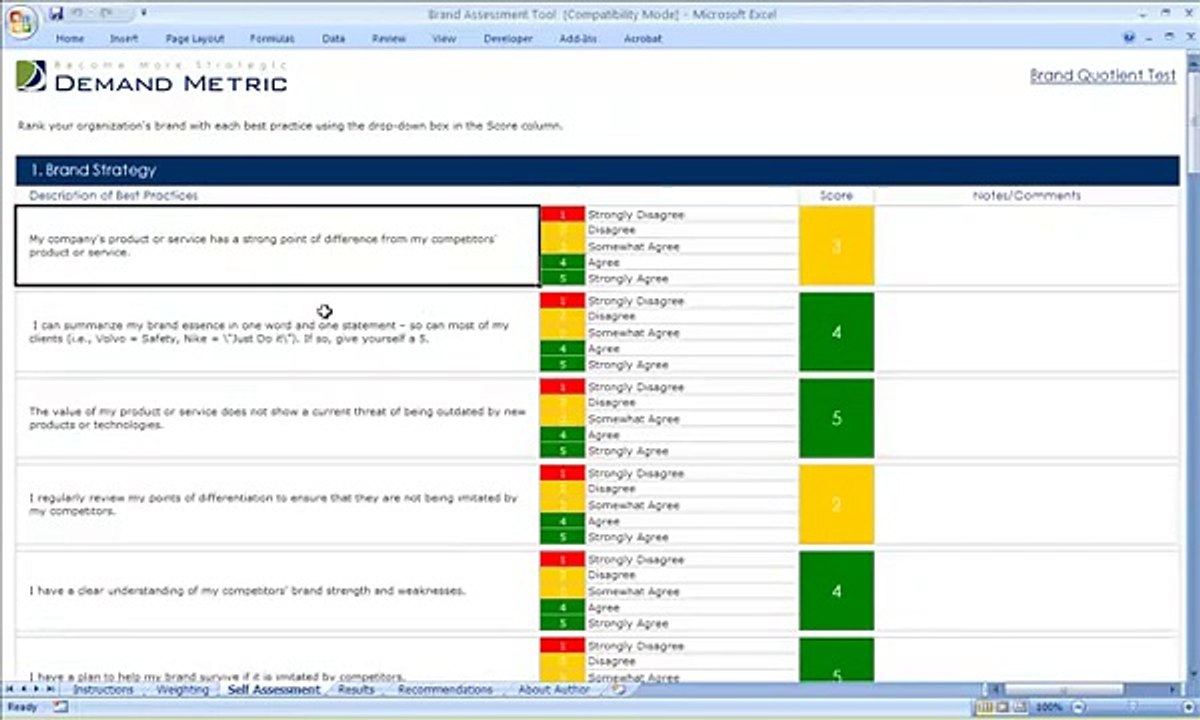This screenshot has width=1200, height=720.
Task: Open the Customize Quick Access Toolbar arrow
Action: (x=143, y=14)
